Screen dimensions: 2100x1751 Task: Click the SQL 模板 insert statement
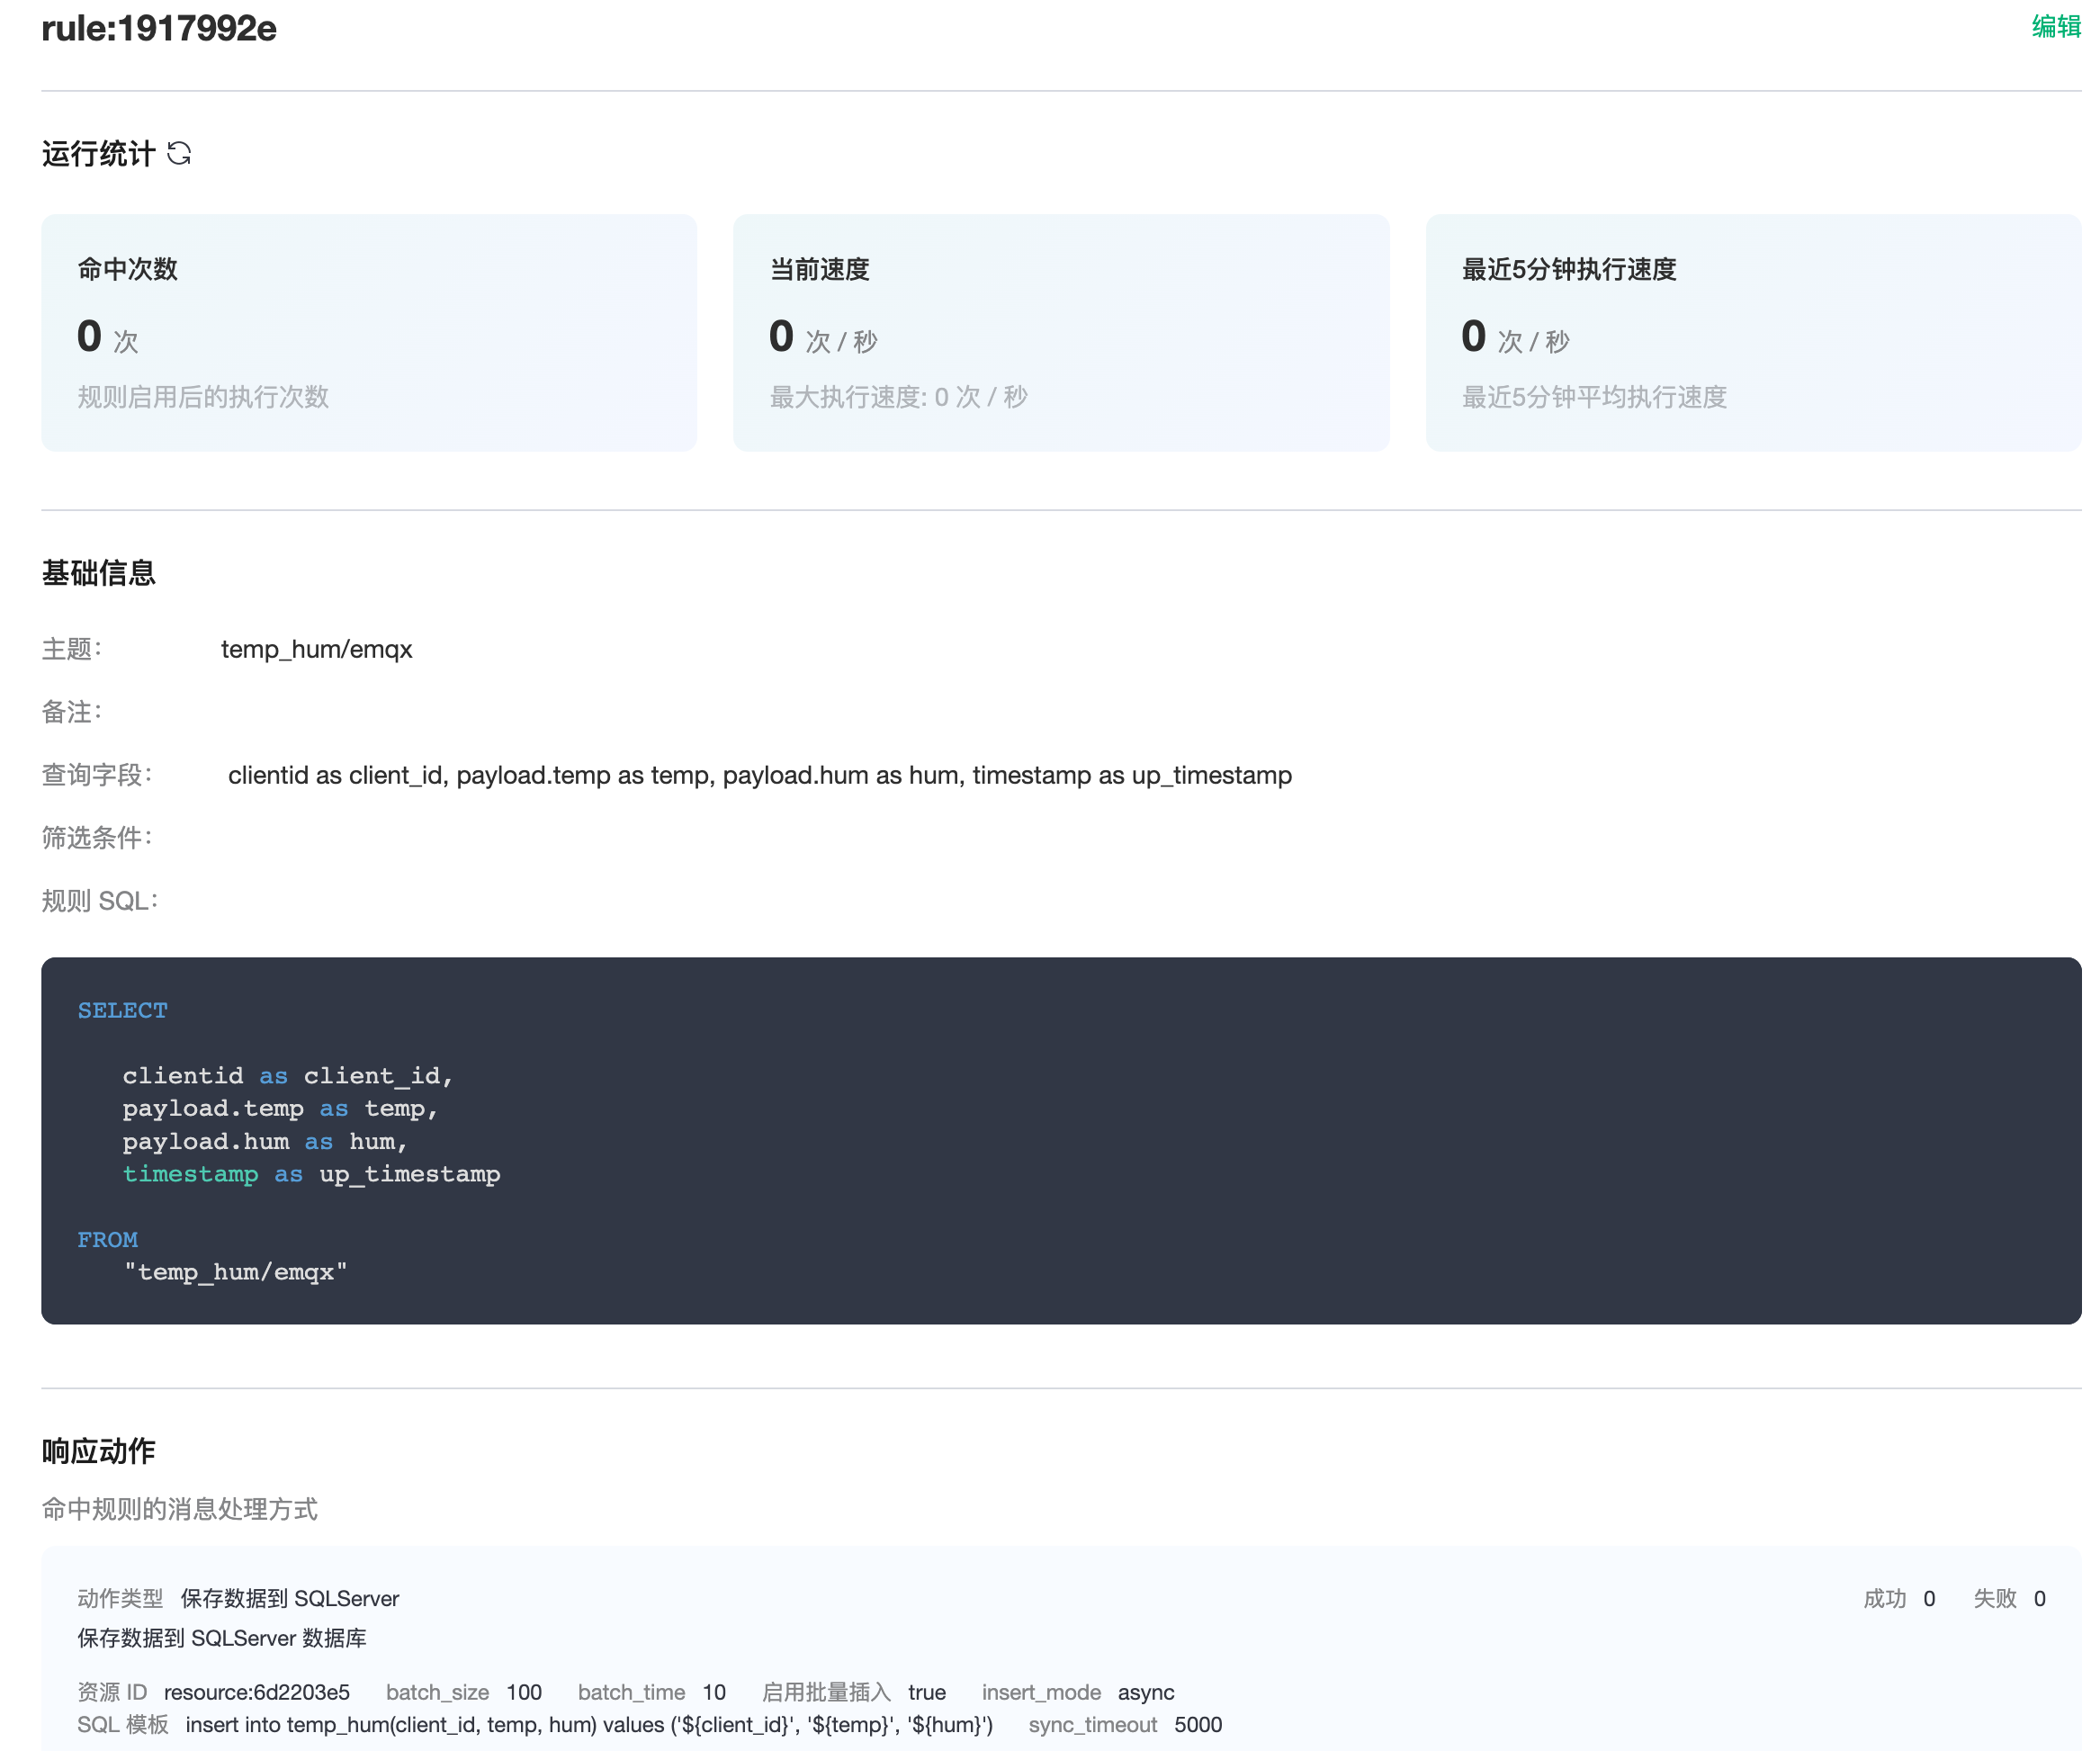point(588,1725)
